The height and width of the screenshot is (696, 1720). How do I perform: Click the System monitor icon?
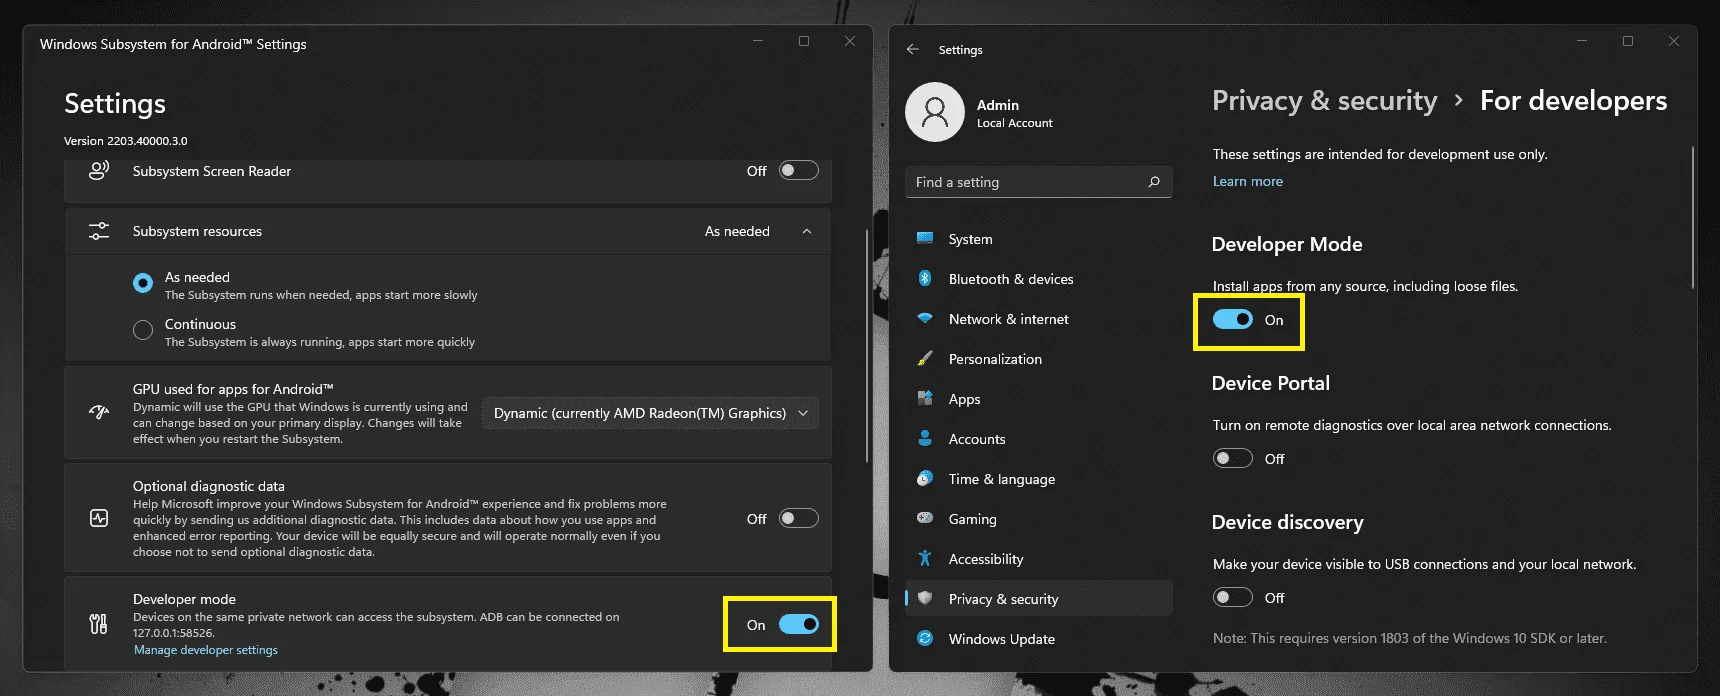coord(925,239)
